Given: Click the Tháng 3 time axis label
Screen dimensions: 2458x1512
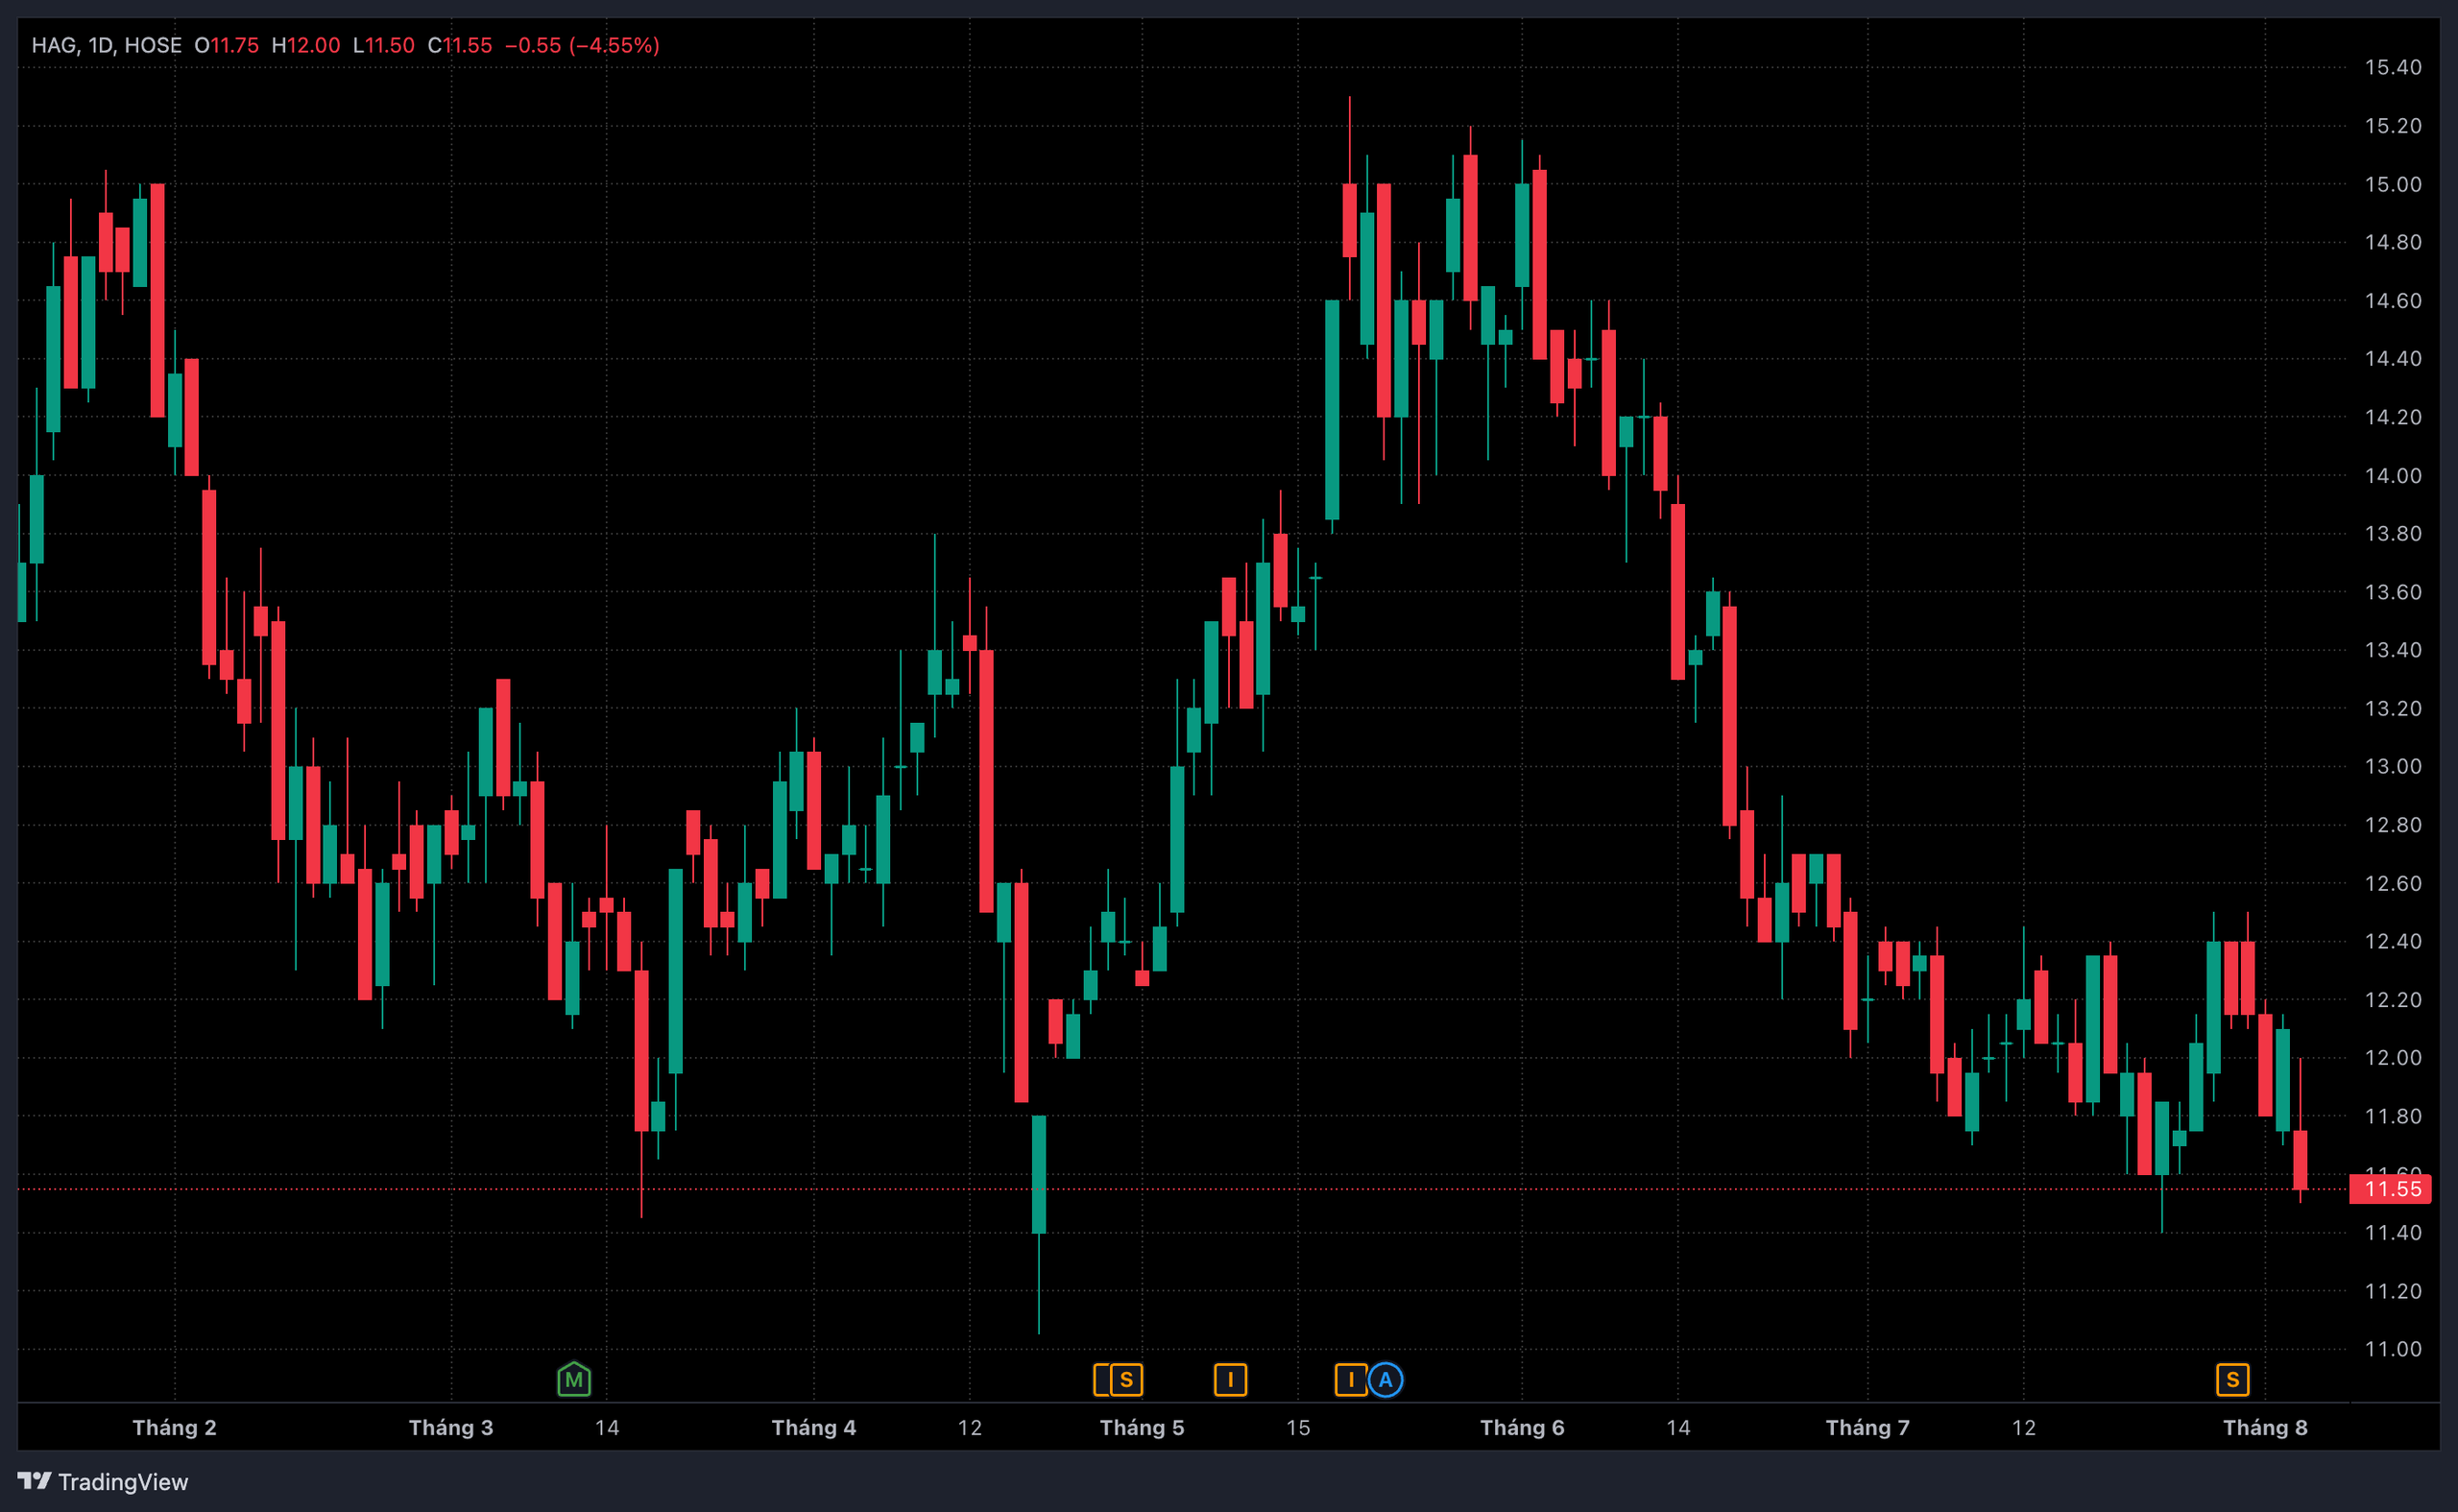Looking at the screenshot, I should (451, 1427).
